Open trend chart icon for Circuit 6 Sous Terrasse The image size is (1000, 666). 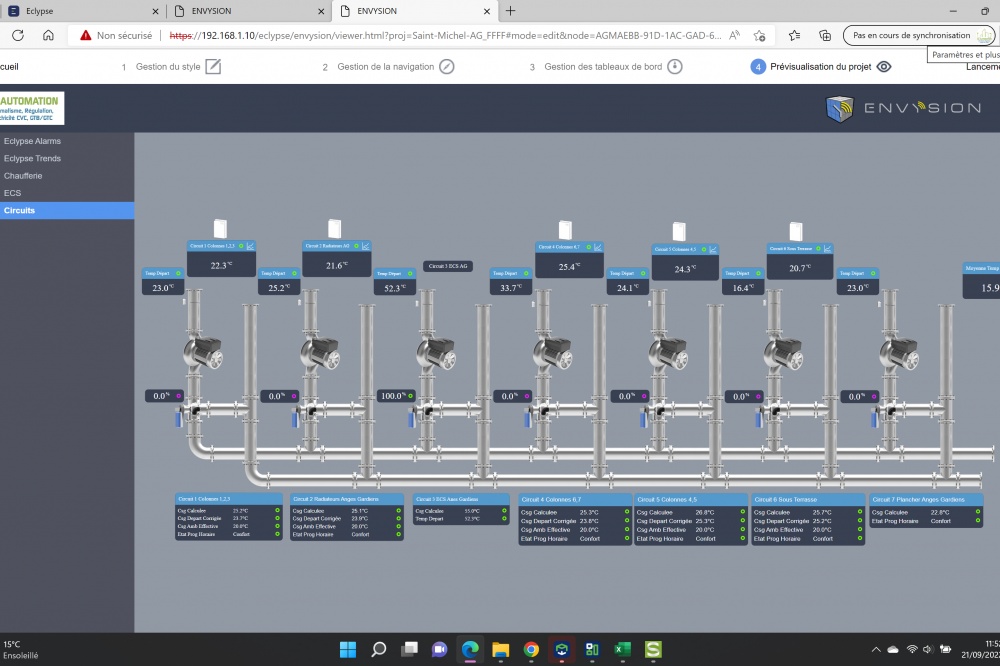827,249
